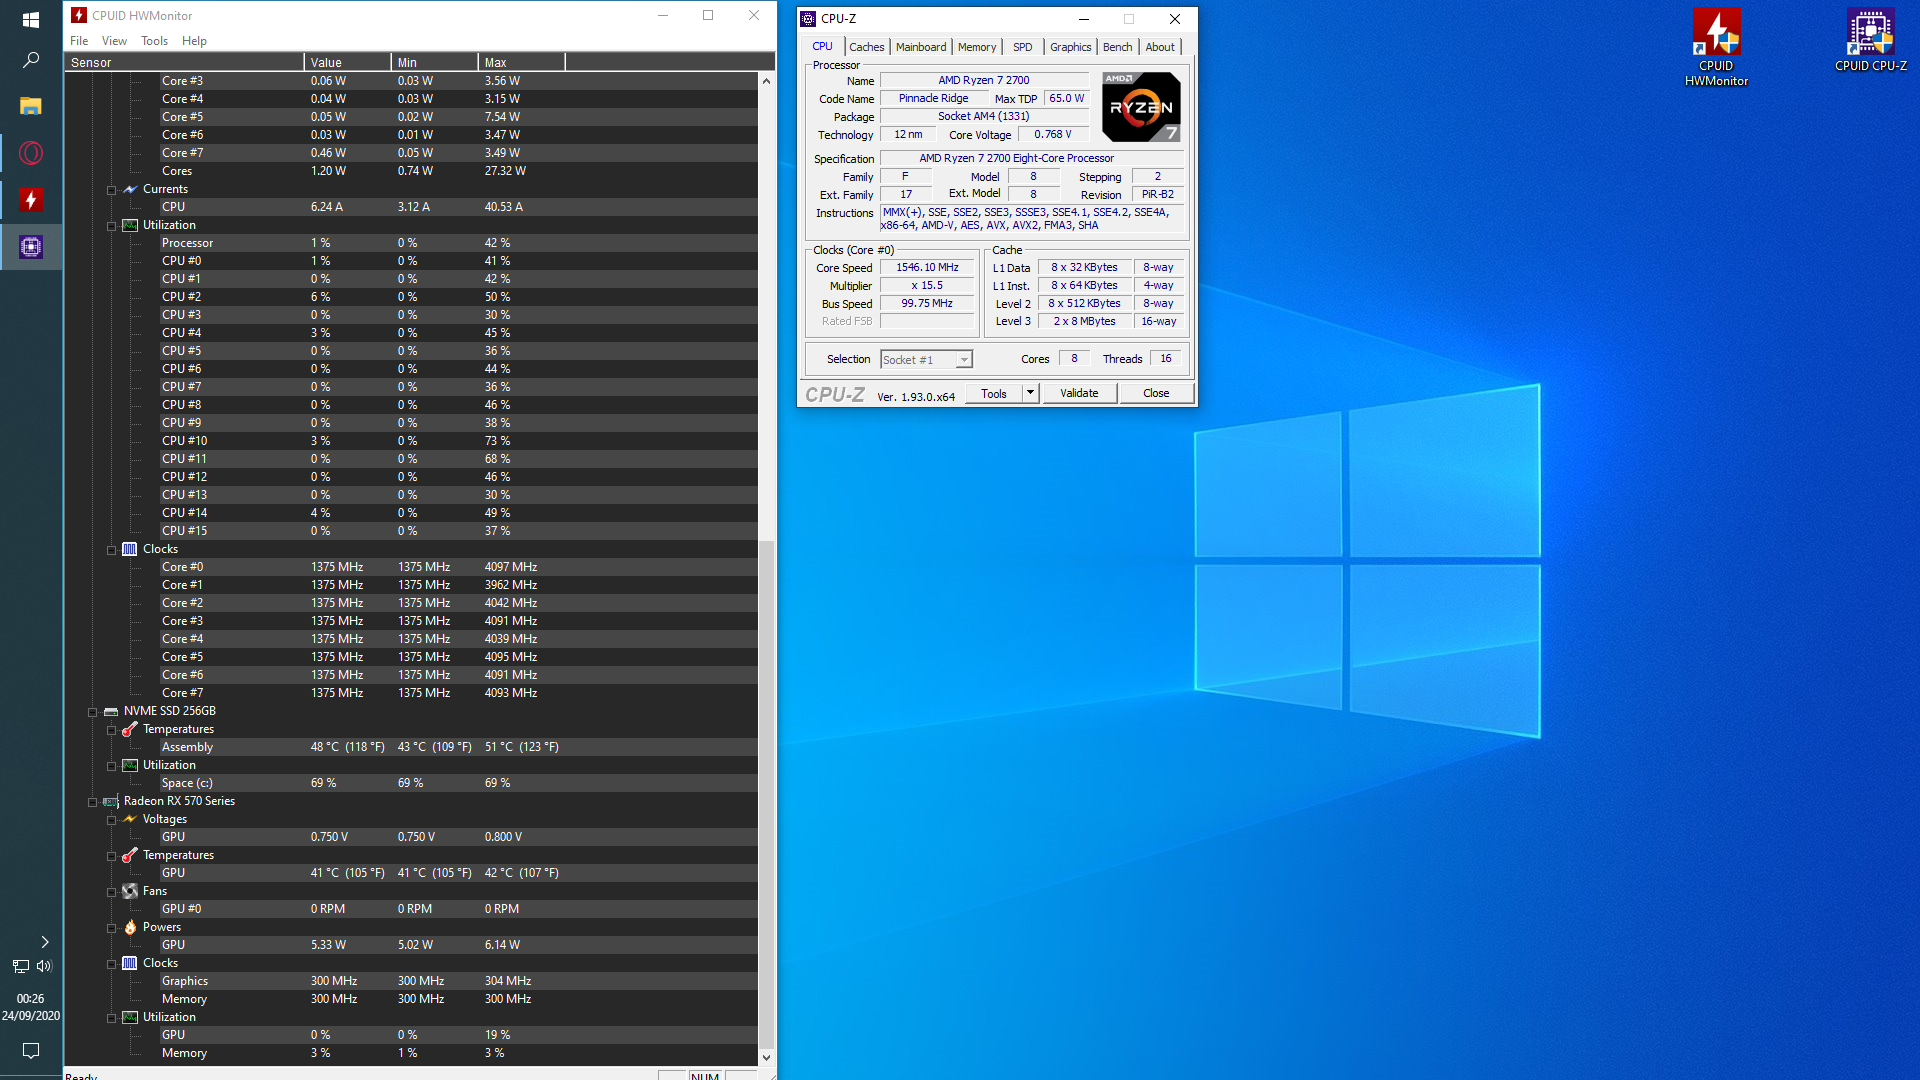This screenshot has width=1920, height=1080.
Task: Switch to the Caches tab
Action: tap(866, 47)
